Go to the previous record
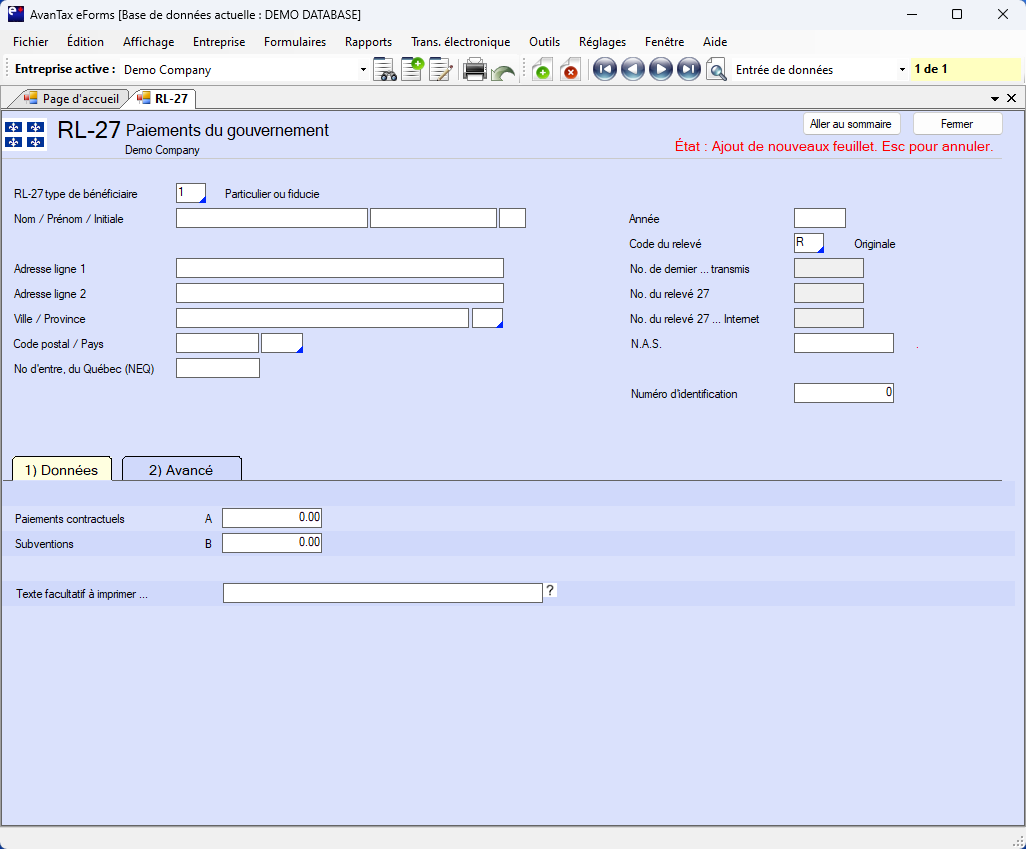 (x=632, y=70)
